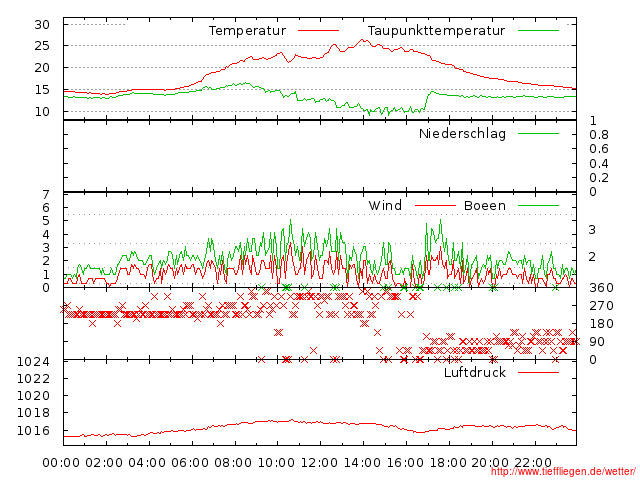Click the 1024 pressure axis value
Viewport: 640px width, 480px height.
(33, 362)
